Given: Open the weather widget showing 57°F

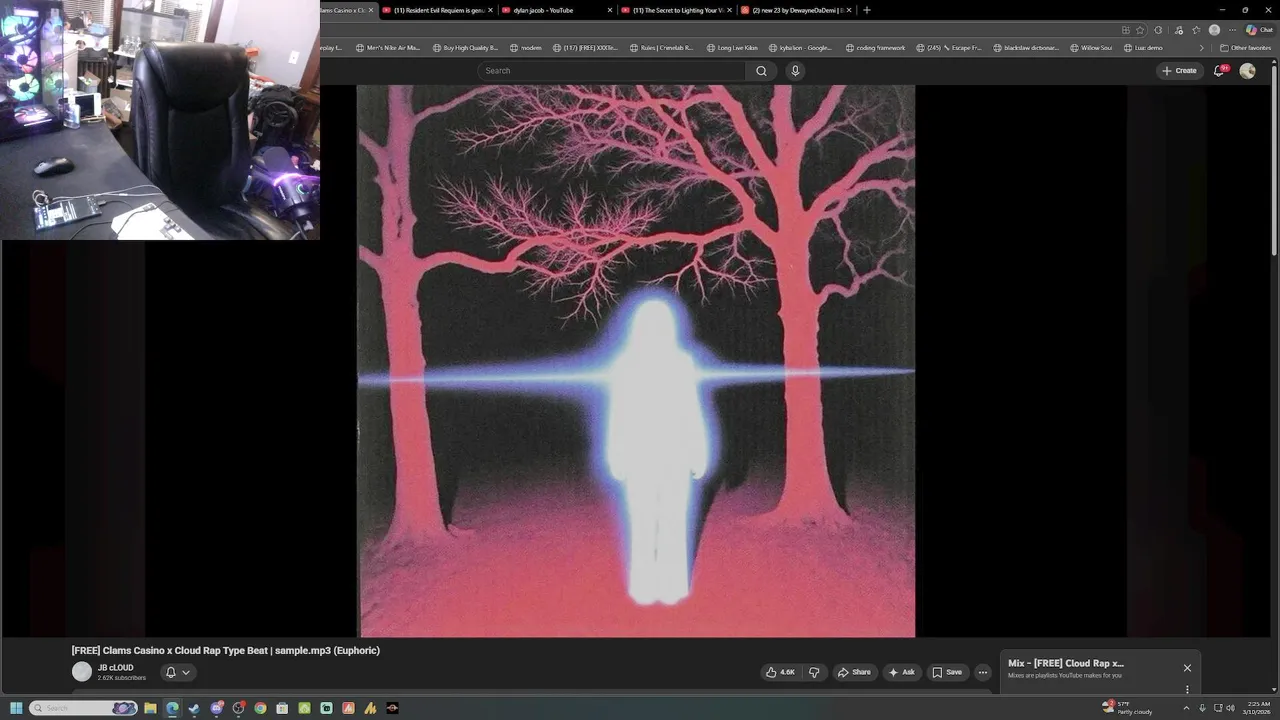Looking at the screenshot, I should (x=1127, y=708).
